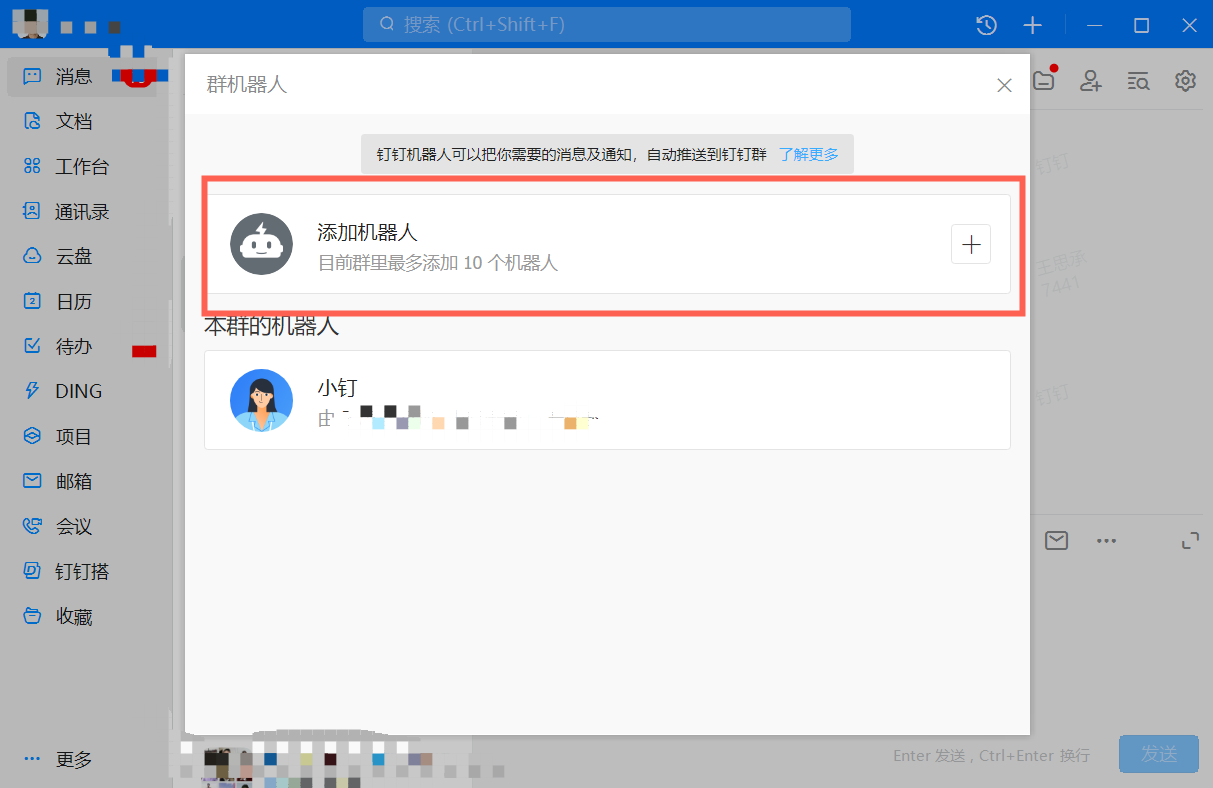This screenshot has width=1213, height=788.
Task: Click the 本群的机器人 heading
Action: 272,326
